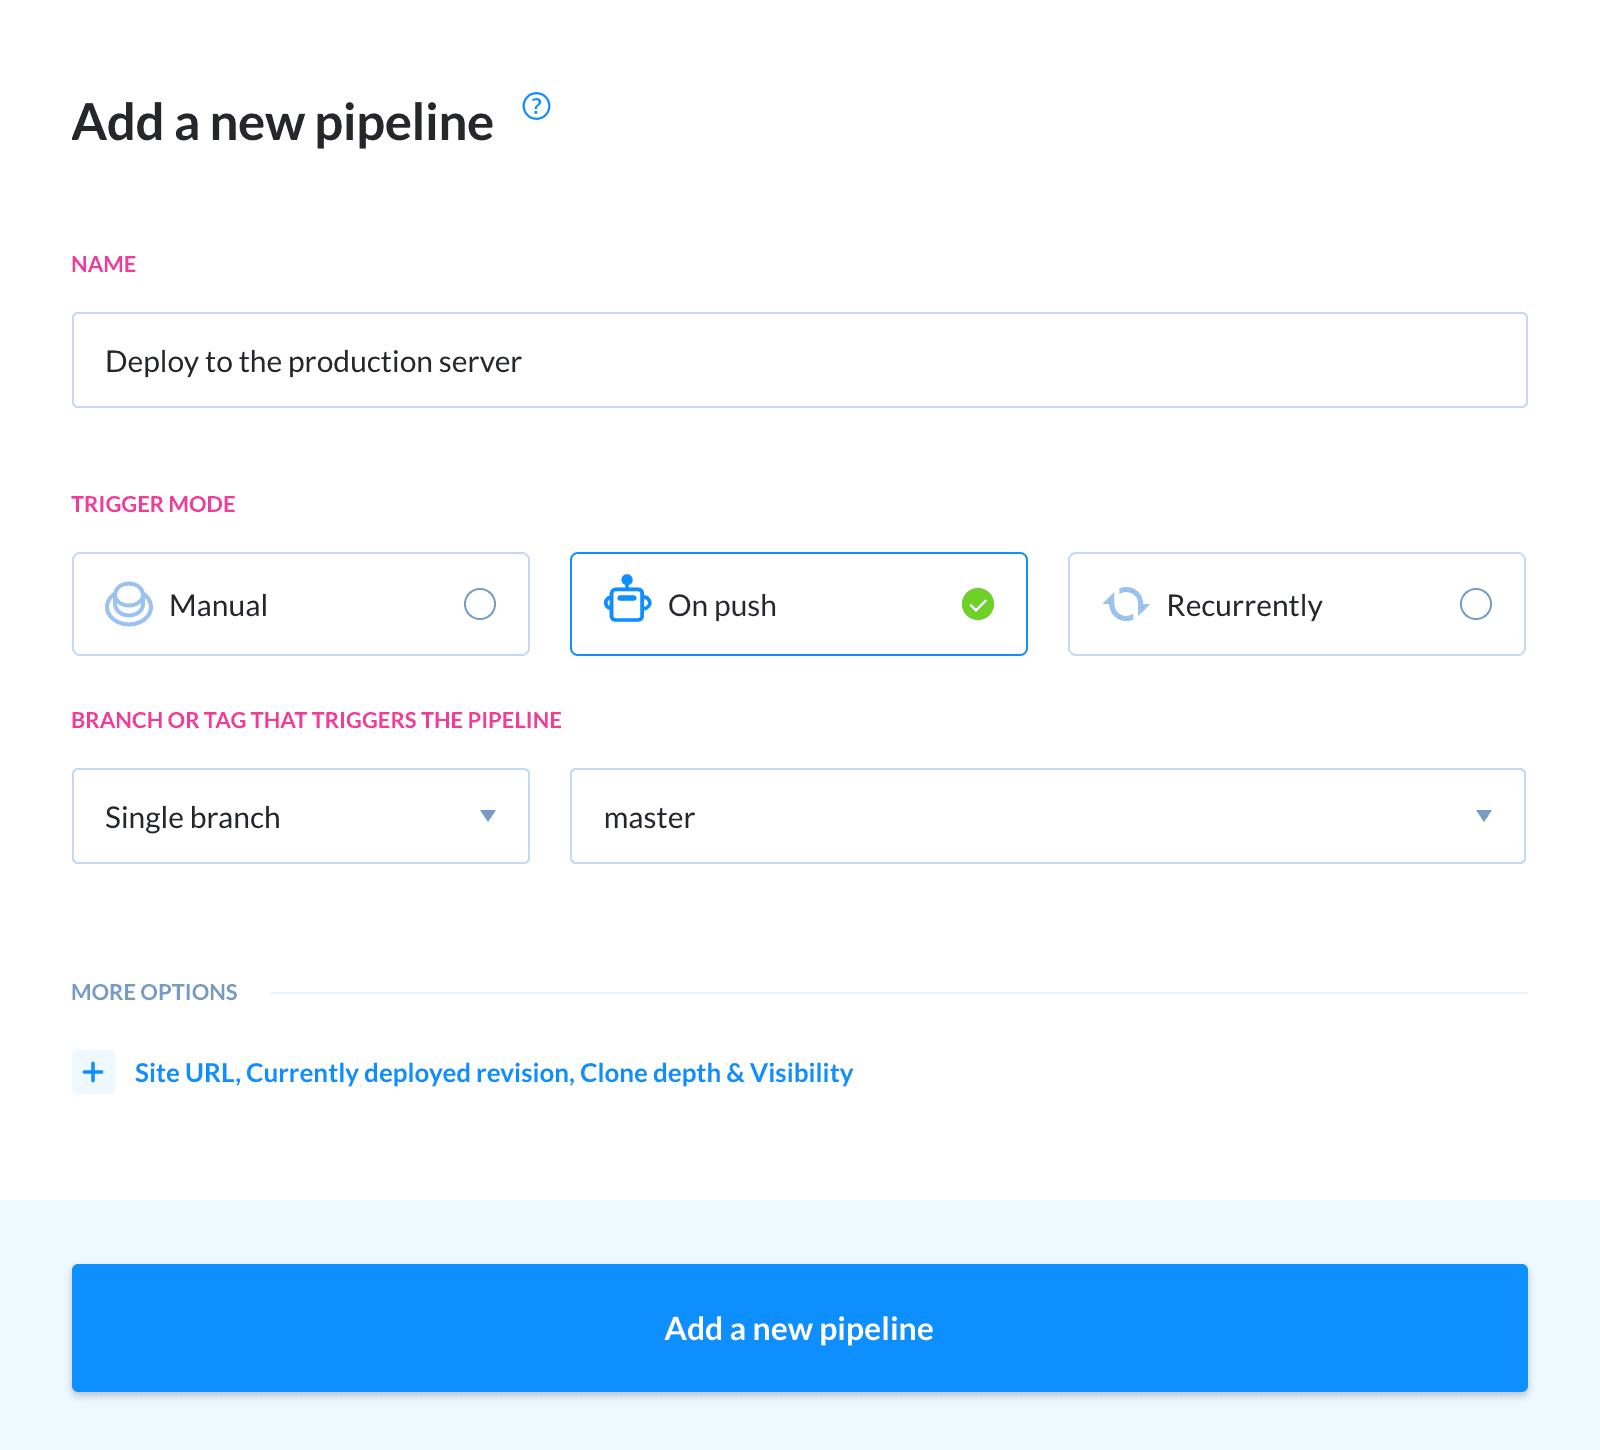Click the pipeline name input field
The width and height of the screenshot is (1600, 1450).
point(799,360)
